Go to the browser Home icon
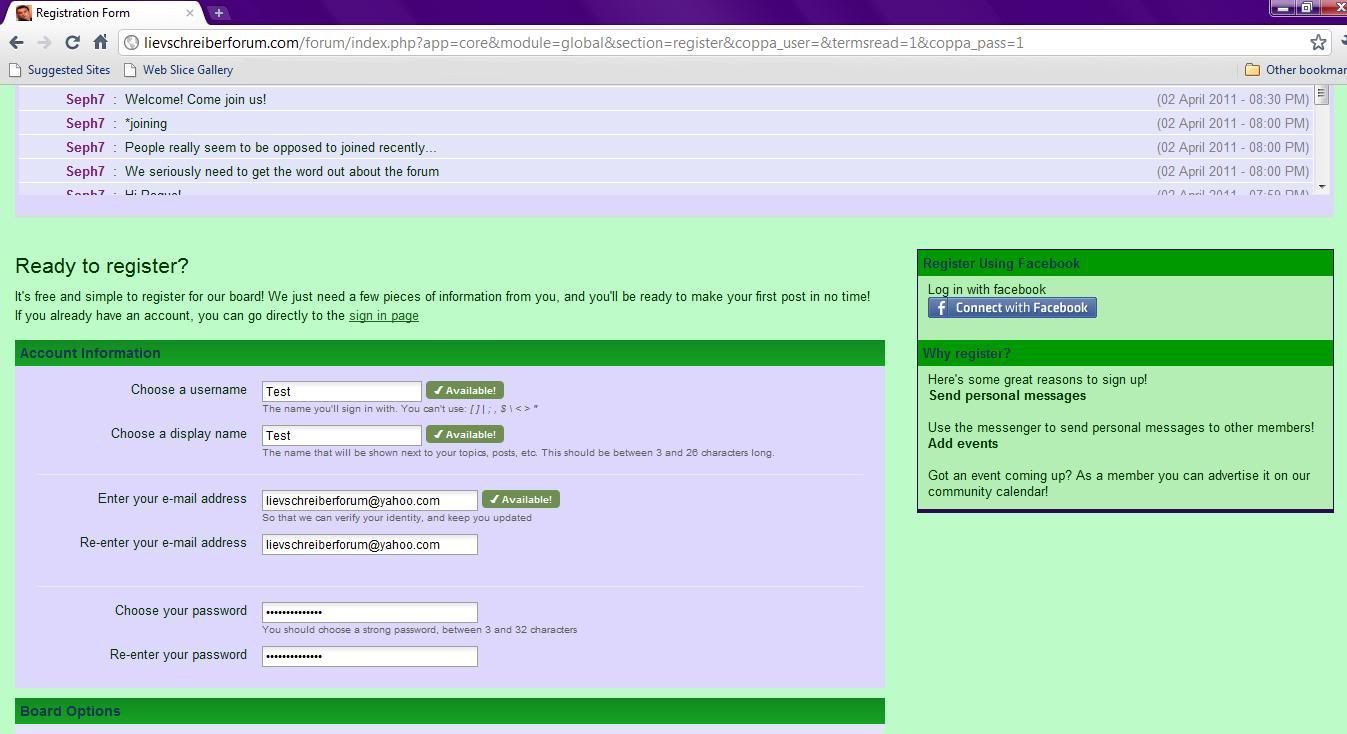 tap(100, 42)
